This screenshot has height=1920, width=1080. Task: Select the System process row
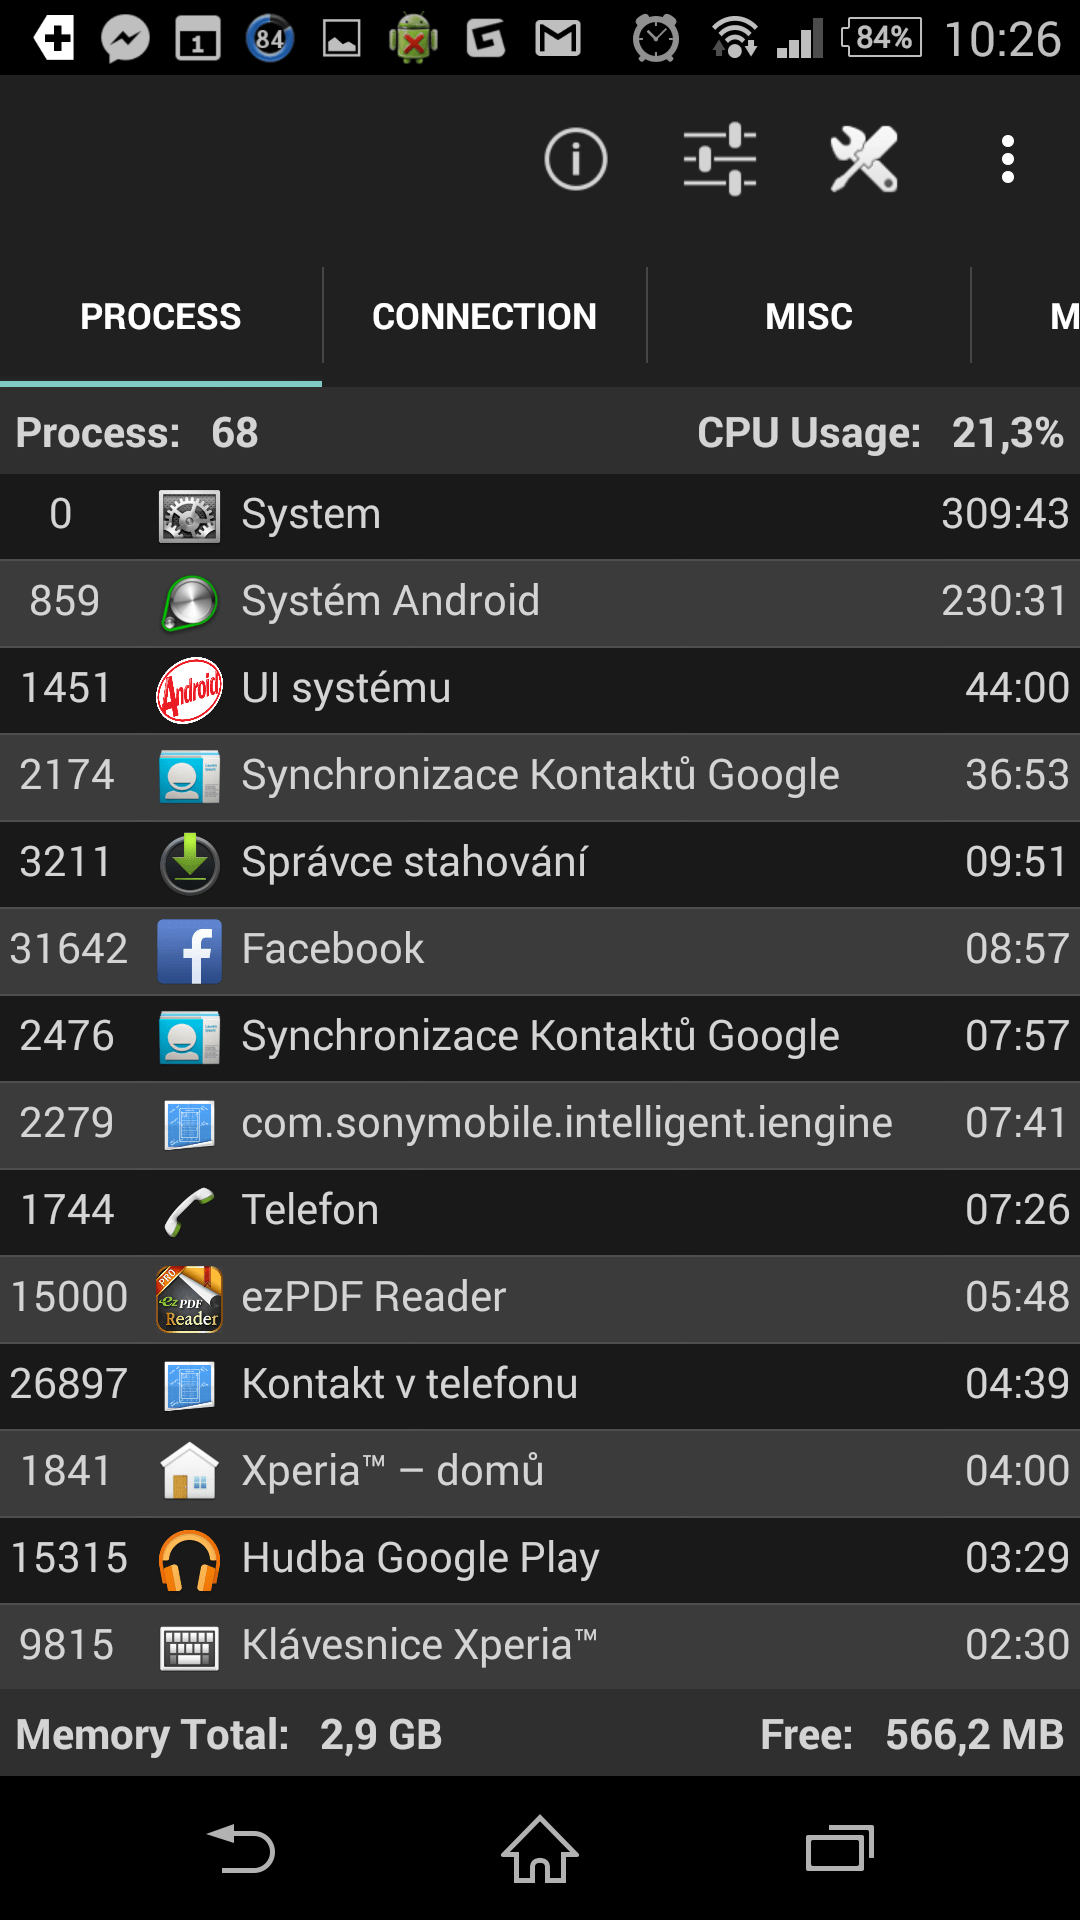click(x=540, y=516)
